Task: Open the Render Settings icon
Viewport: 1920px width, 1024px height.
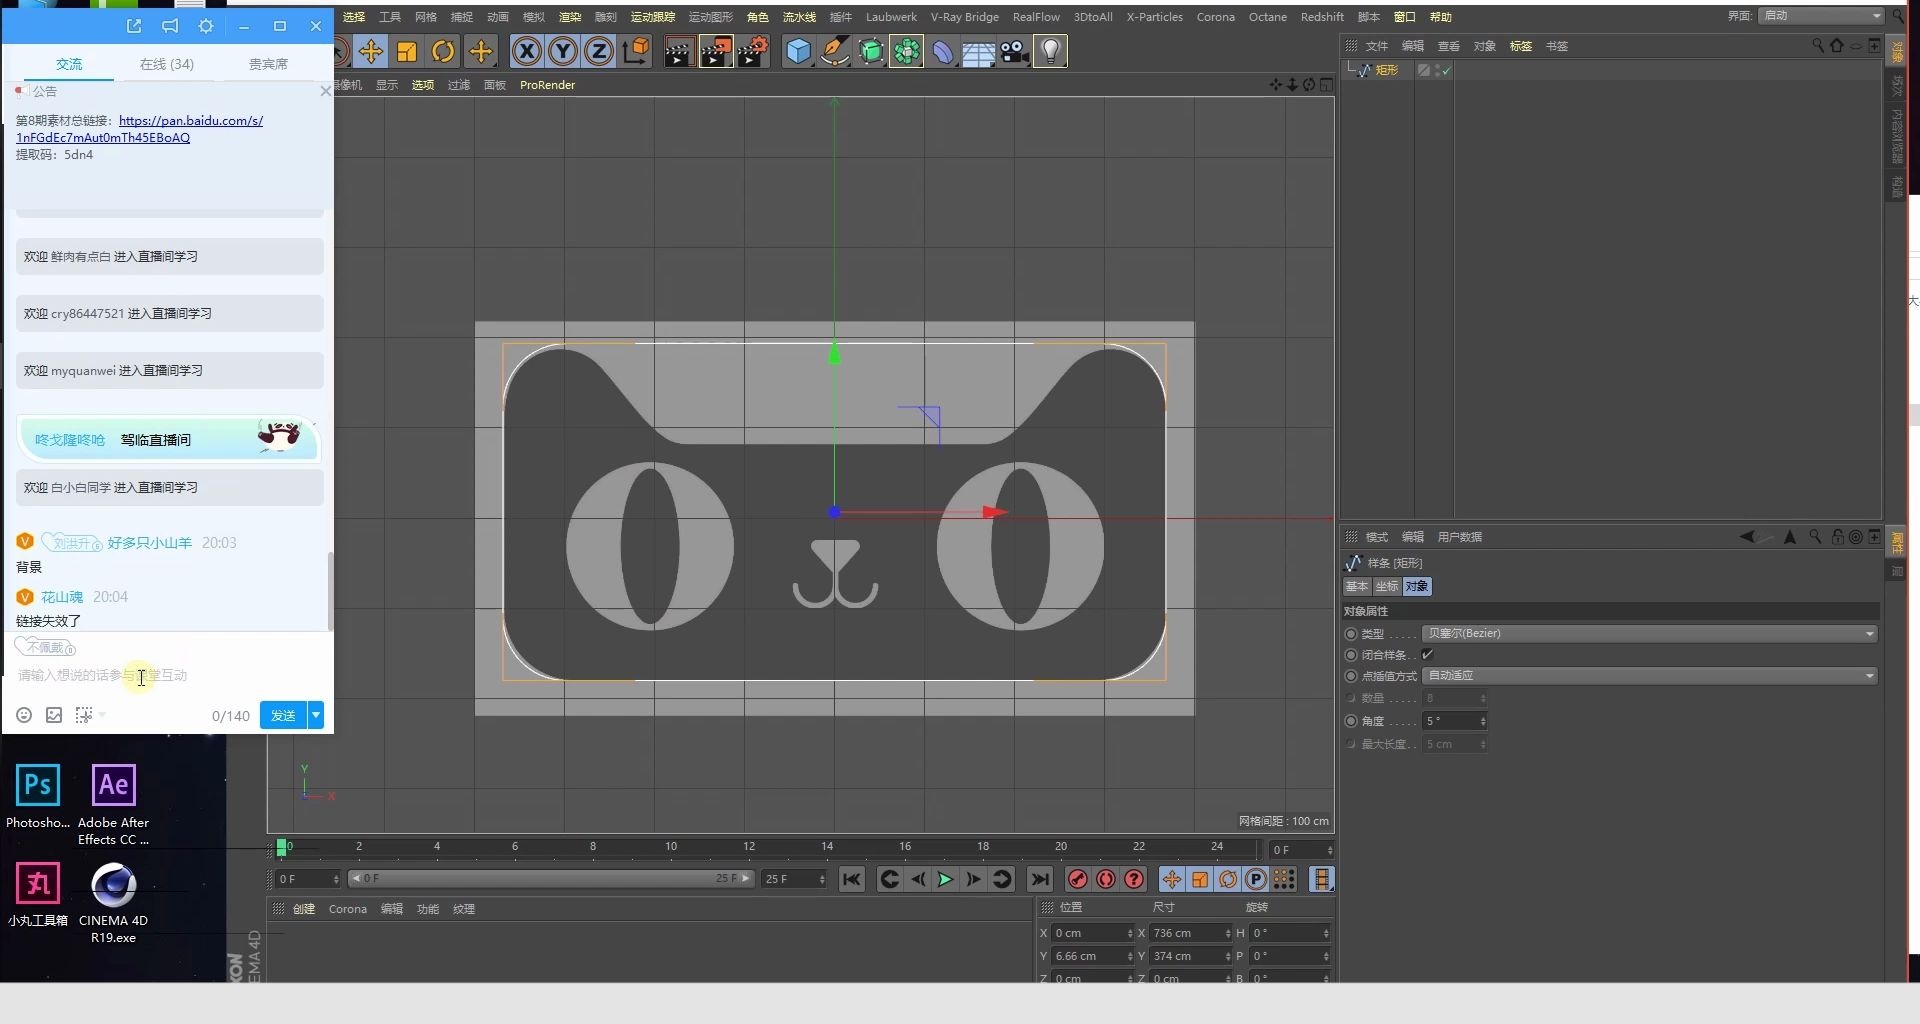Action: pyautogui.click(x=753, y=51)
